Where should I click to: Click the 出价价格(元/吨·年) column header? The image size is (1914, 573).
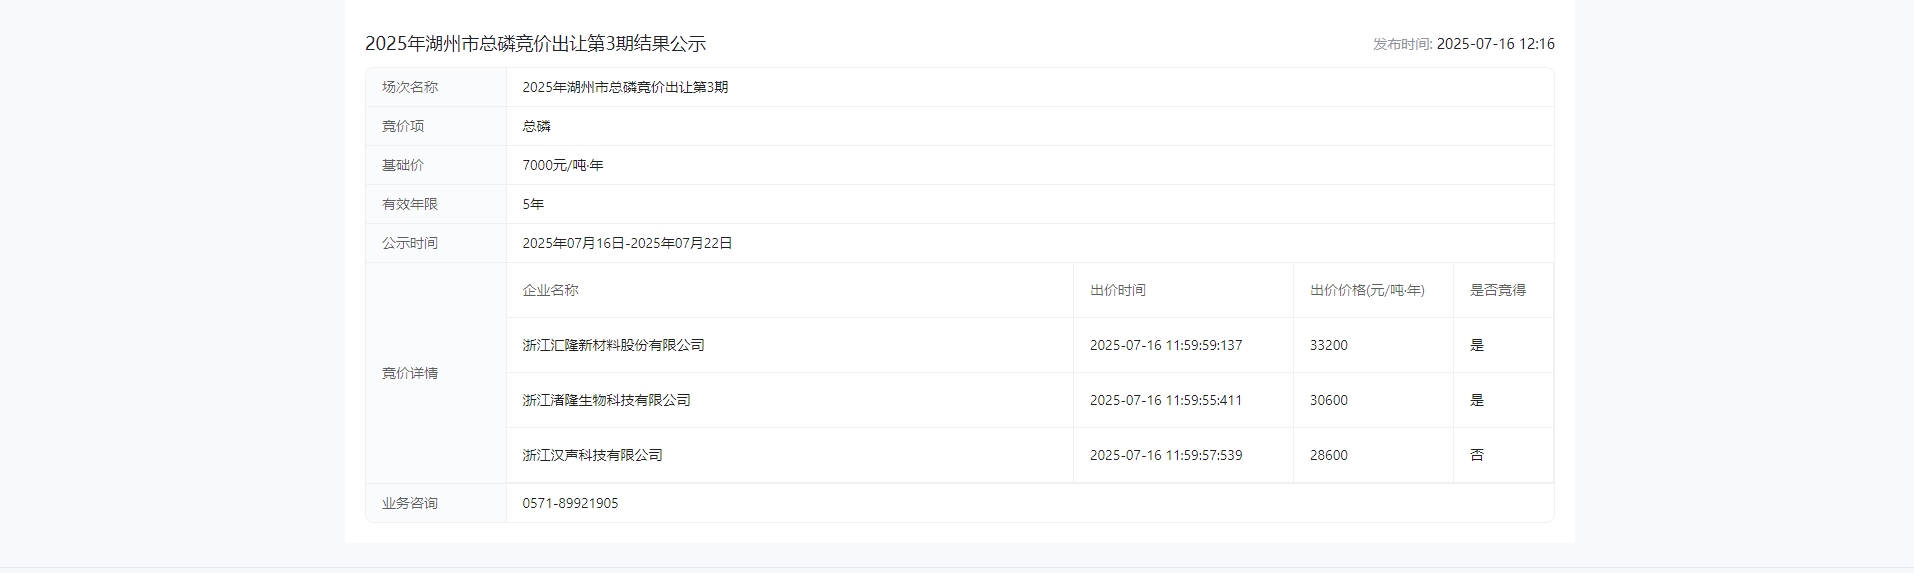tap(1367, 290)
